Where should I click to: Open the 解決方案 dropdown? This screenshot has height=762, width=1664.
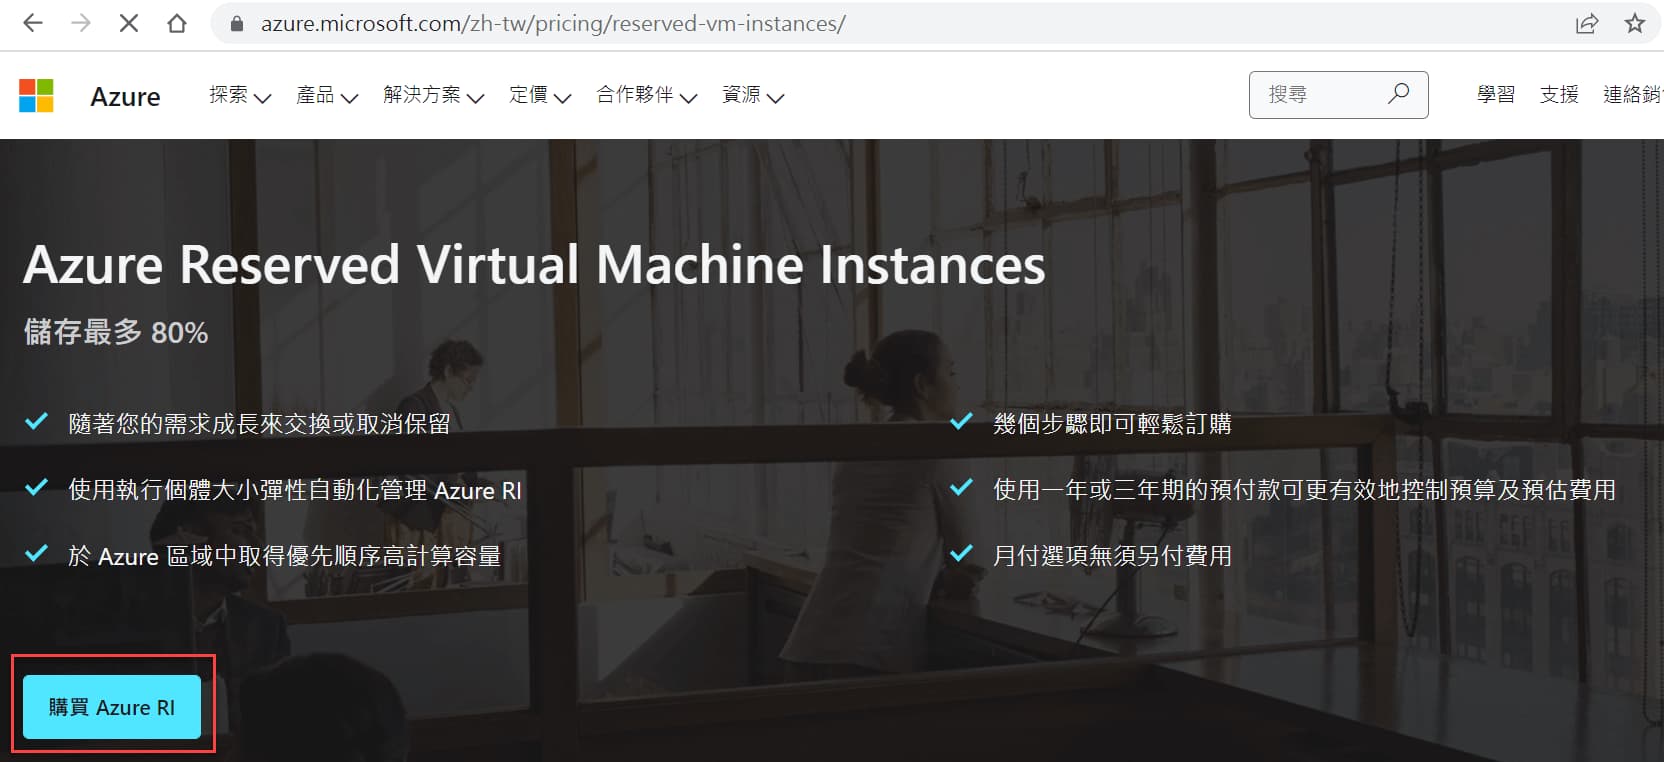point(434,95)
